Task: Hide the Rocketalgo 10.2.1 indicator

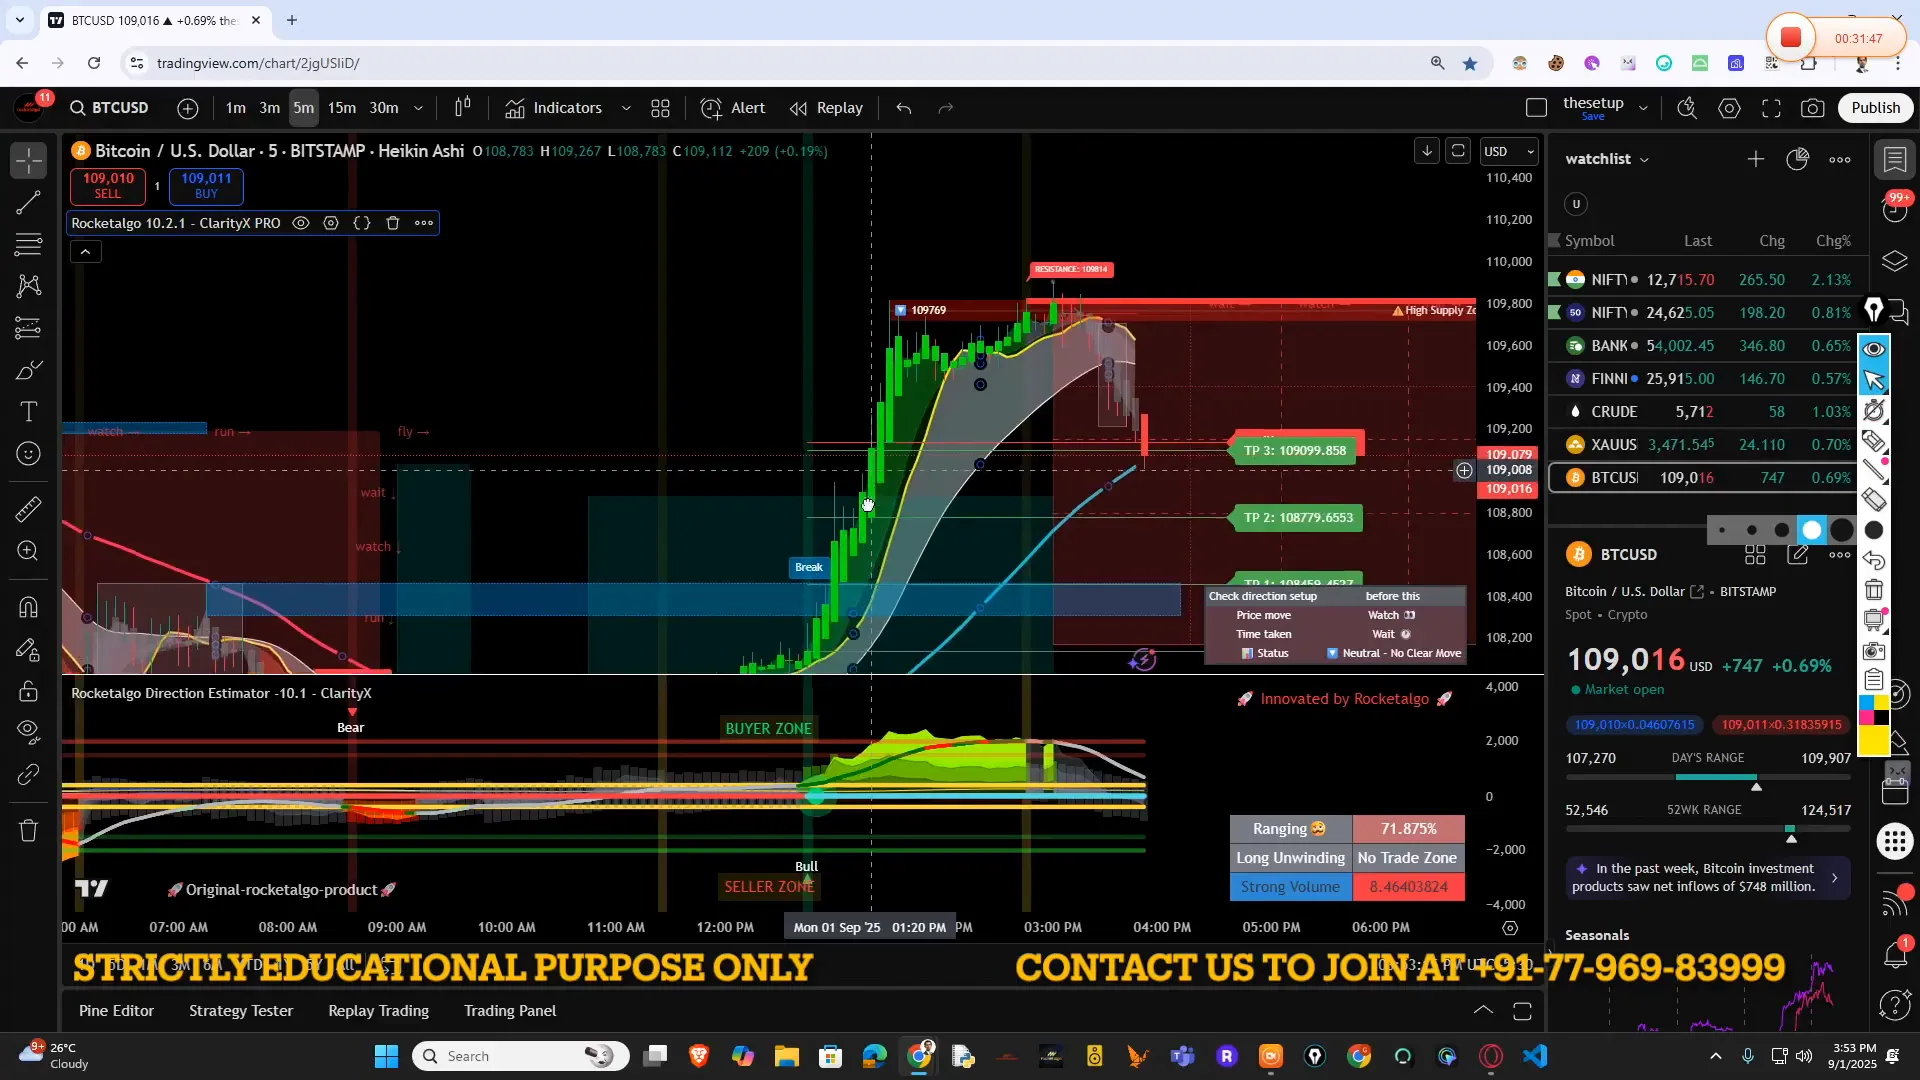Action: click(x=301, y=223)
